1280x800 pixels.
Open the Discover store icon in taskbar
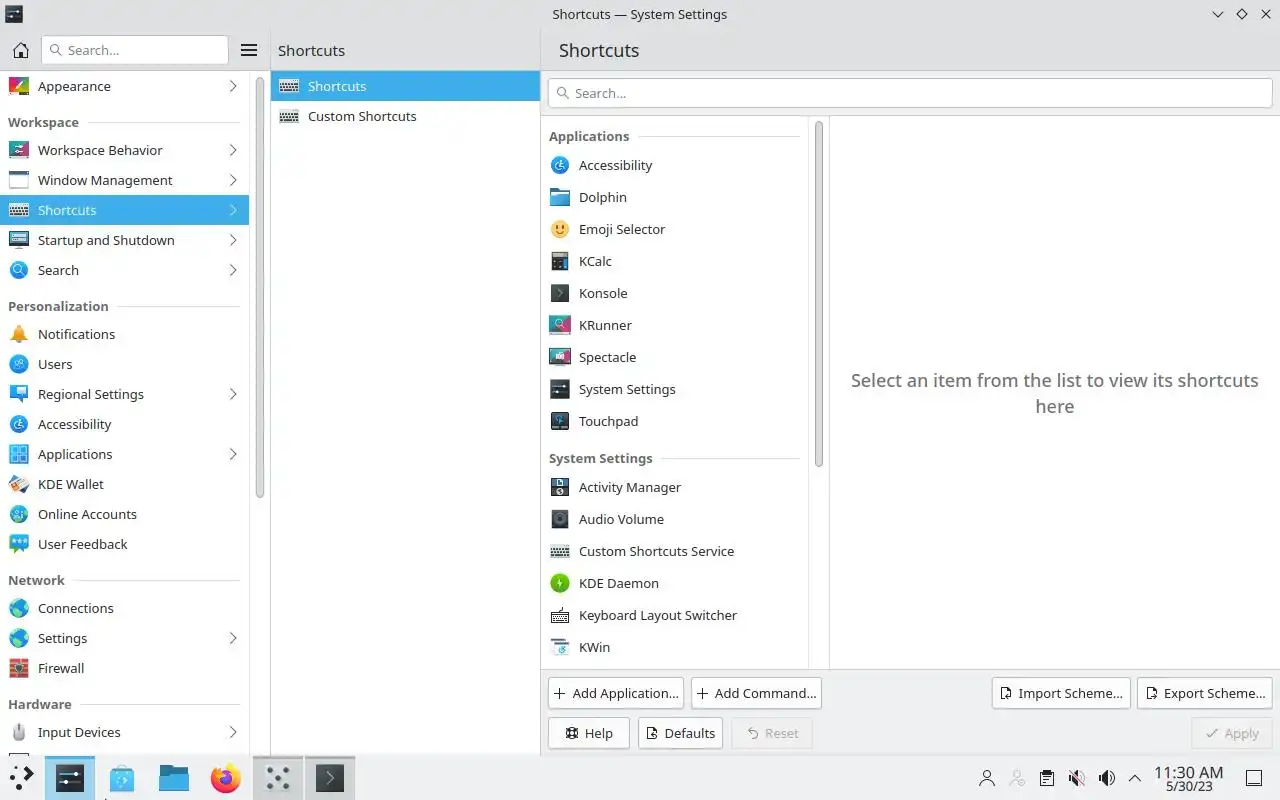coord(122,777)
